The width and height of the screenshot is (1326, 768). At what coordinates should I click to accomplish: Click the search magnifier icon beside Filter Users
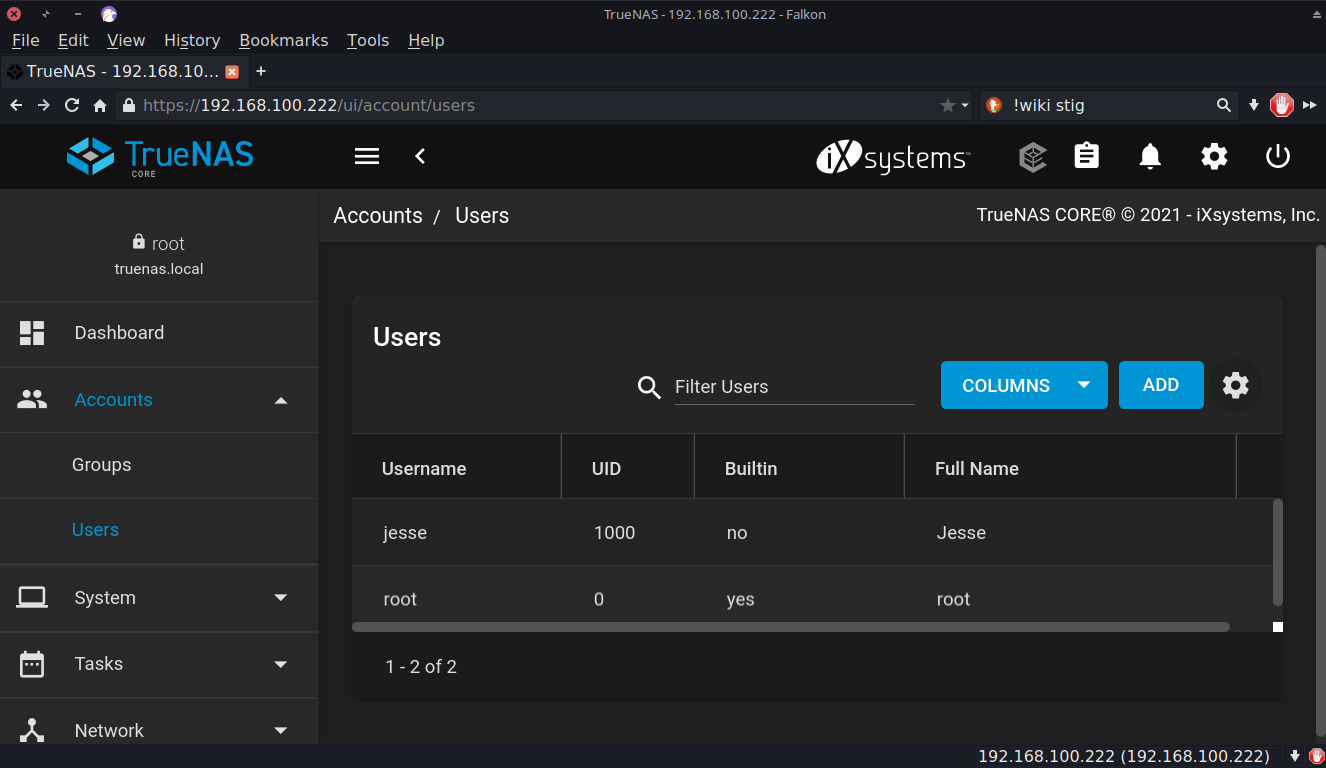pos(650,388)
